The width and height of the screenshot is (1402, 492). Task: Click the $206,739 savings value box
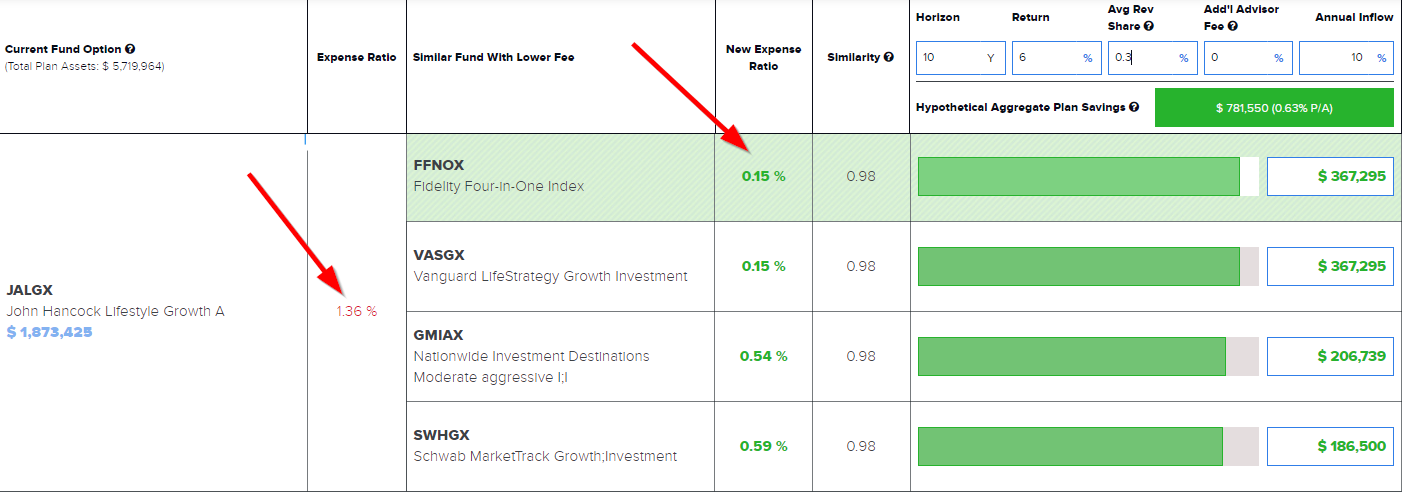(x=1330, y=356)
